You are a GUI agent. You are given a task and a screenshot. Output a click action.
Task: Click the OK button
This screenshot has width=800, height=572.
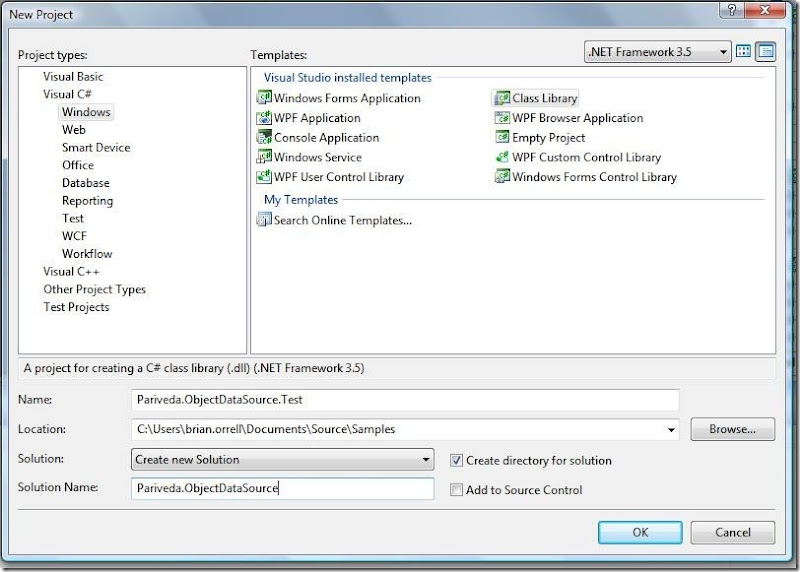pos(640,532)
